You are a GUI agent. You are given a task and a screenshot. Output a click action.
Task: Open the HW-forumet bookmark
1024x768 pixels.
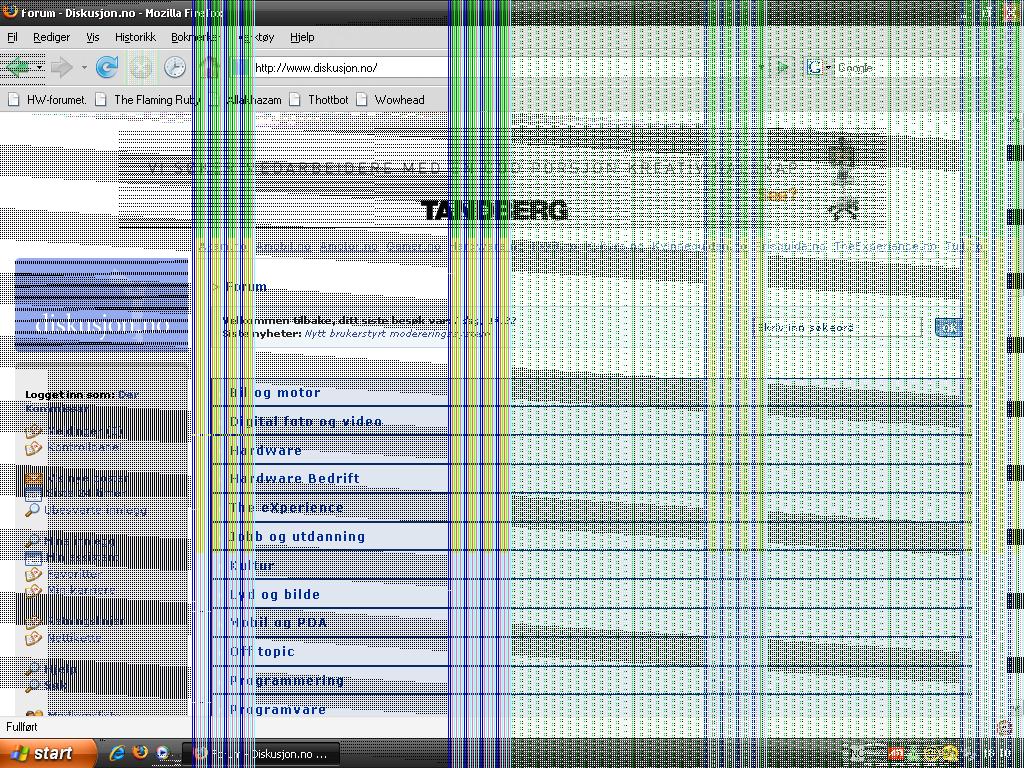tap(47, 100)
